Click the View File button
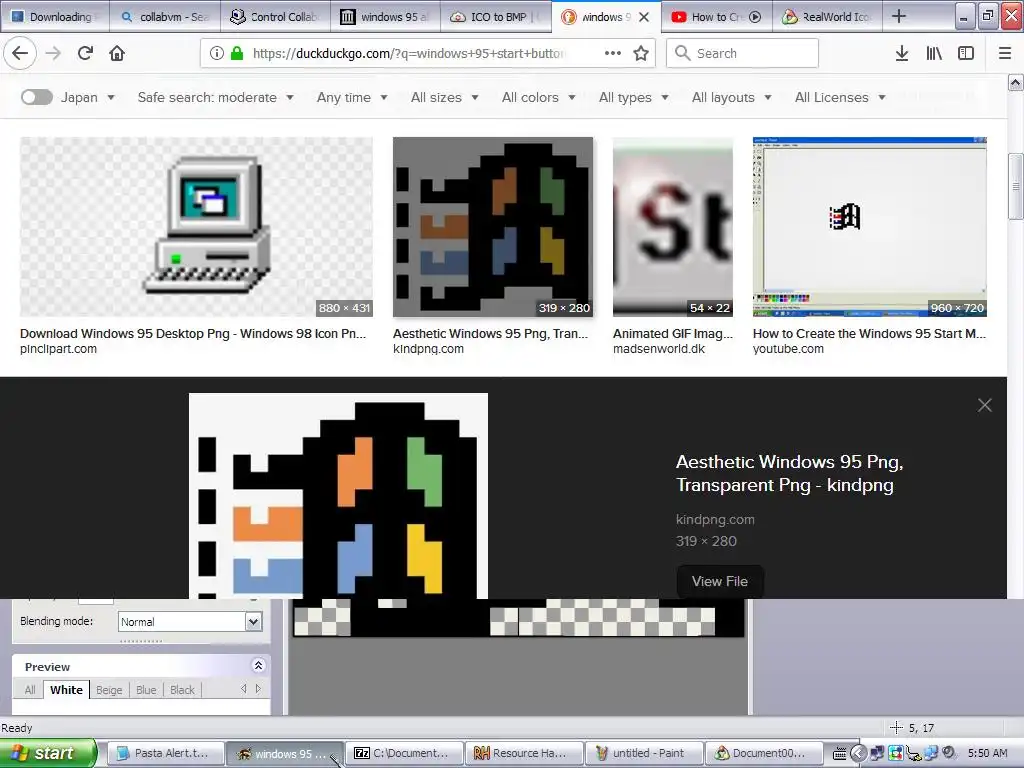 click(x=720, y=581)
